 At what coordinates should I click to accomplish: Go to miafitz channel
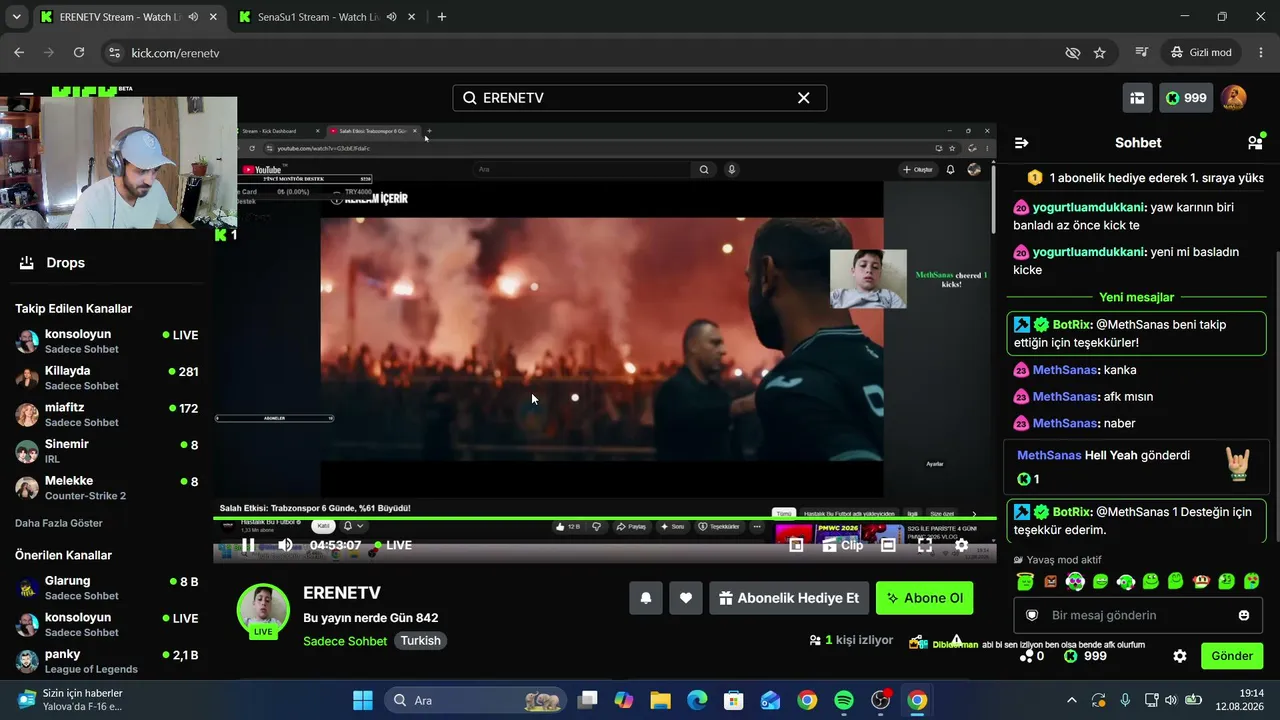coord(106,414)
